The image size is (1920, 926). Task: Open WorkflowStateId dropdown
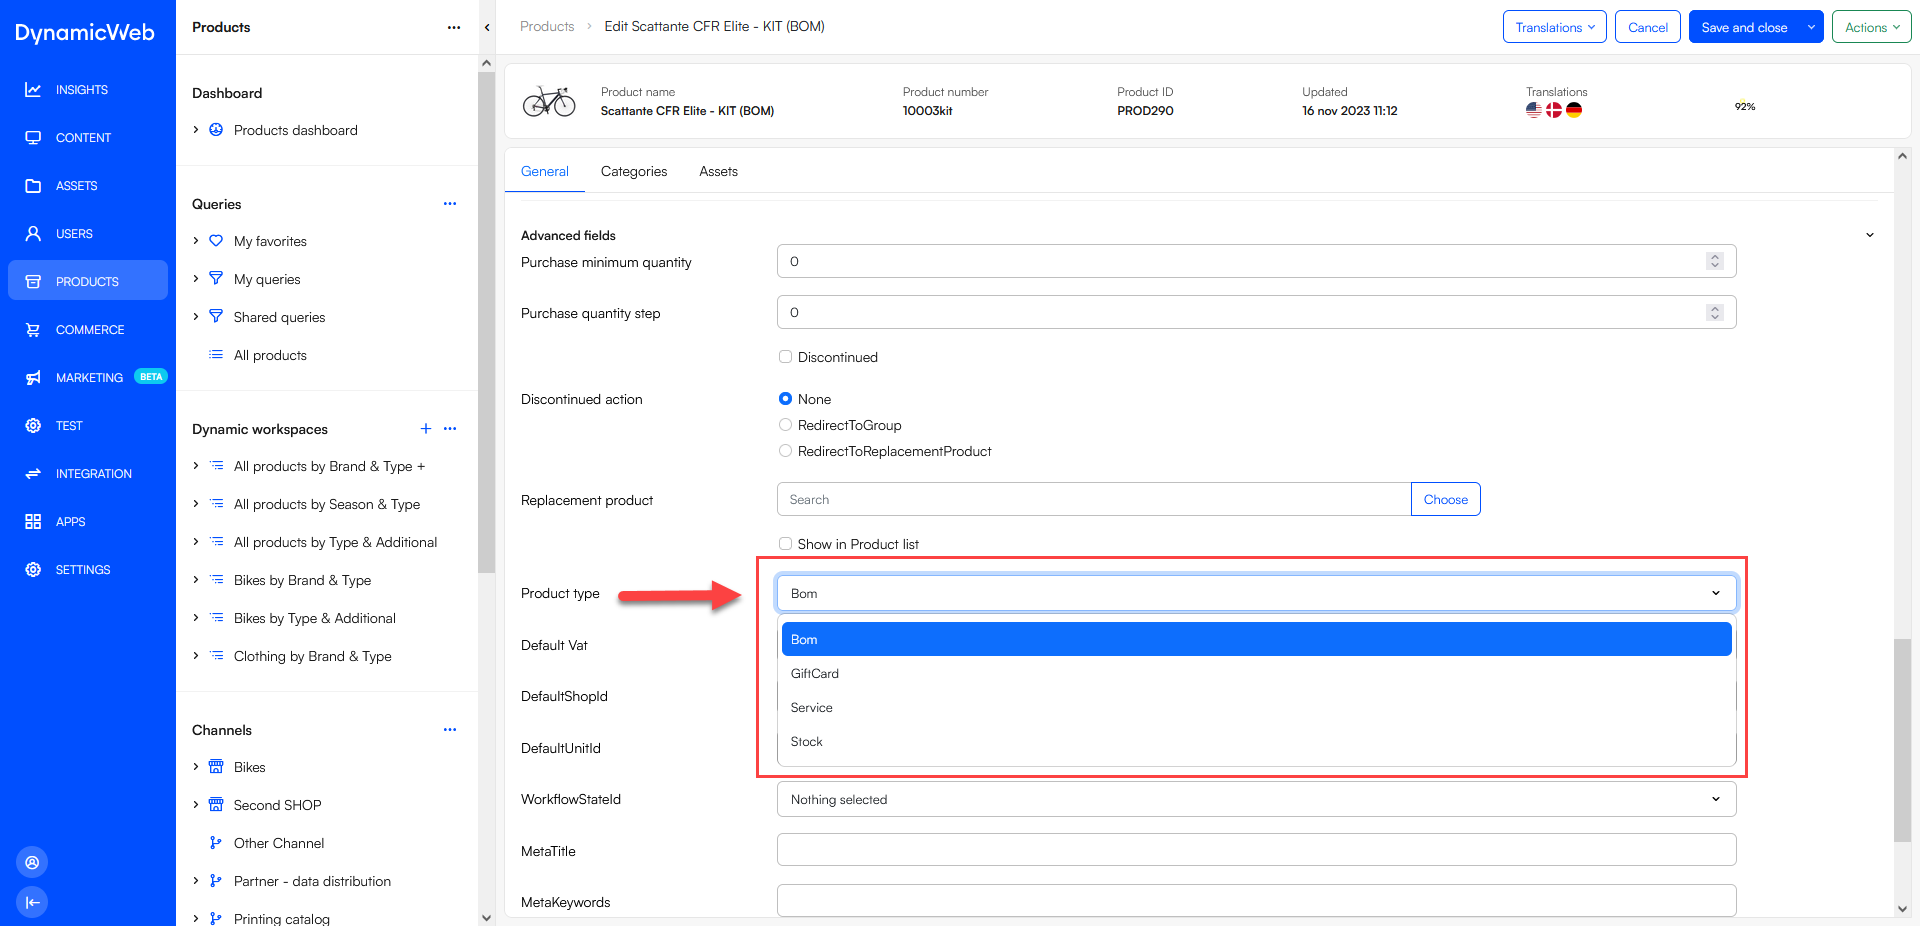1256,799
